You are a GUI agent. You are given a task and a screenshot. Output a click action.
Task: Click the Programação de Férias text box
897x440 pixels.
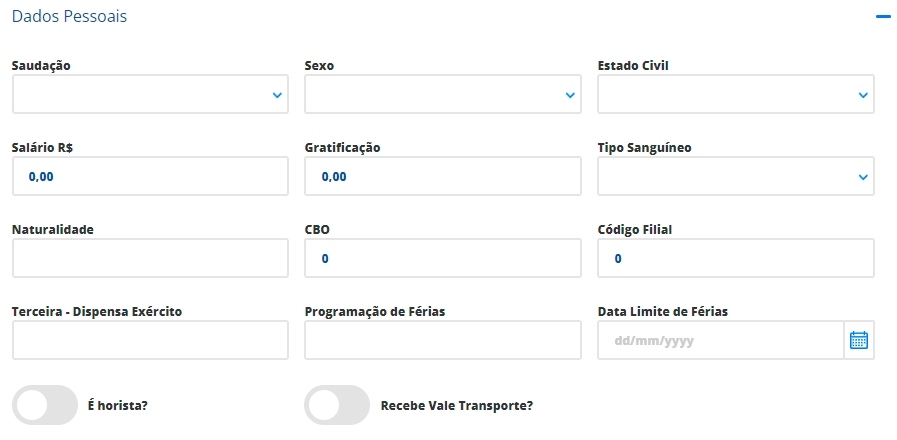tap(443, 340)
